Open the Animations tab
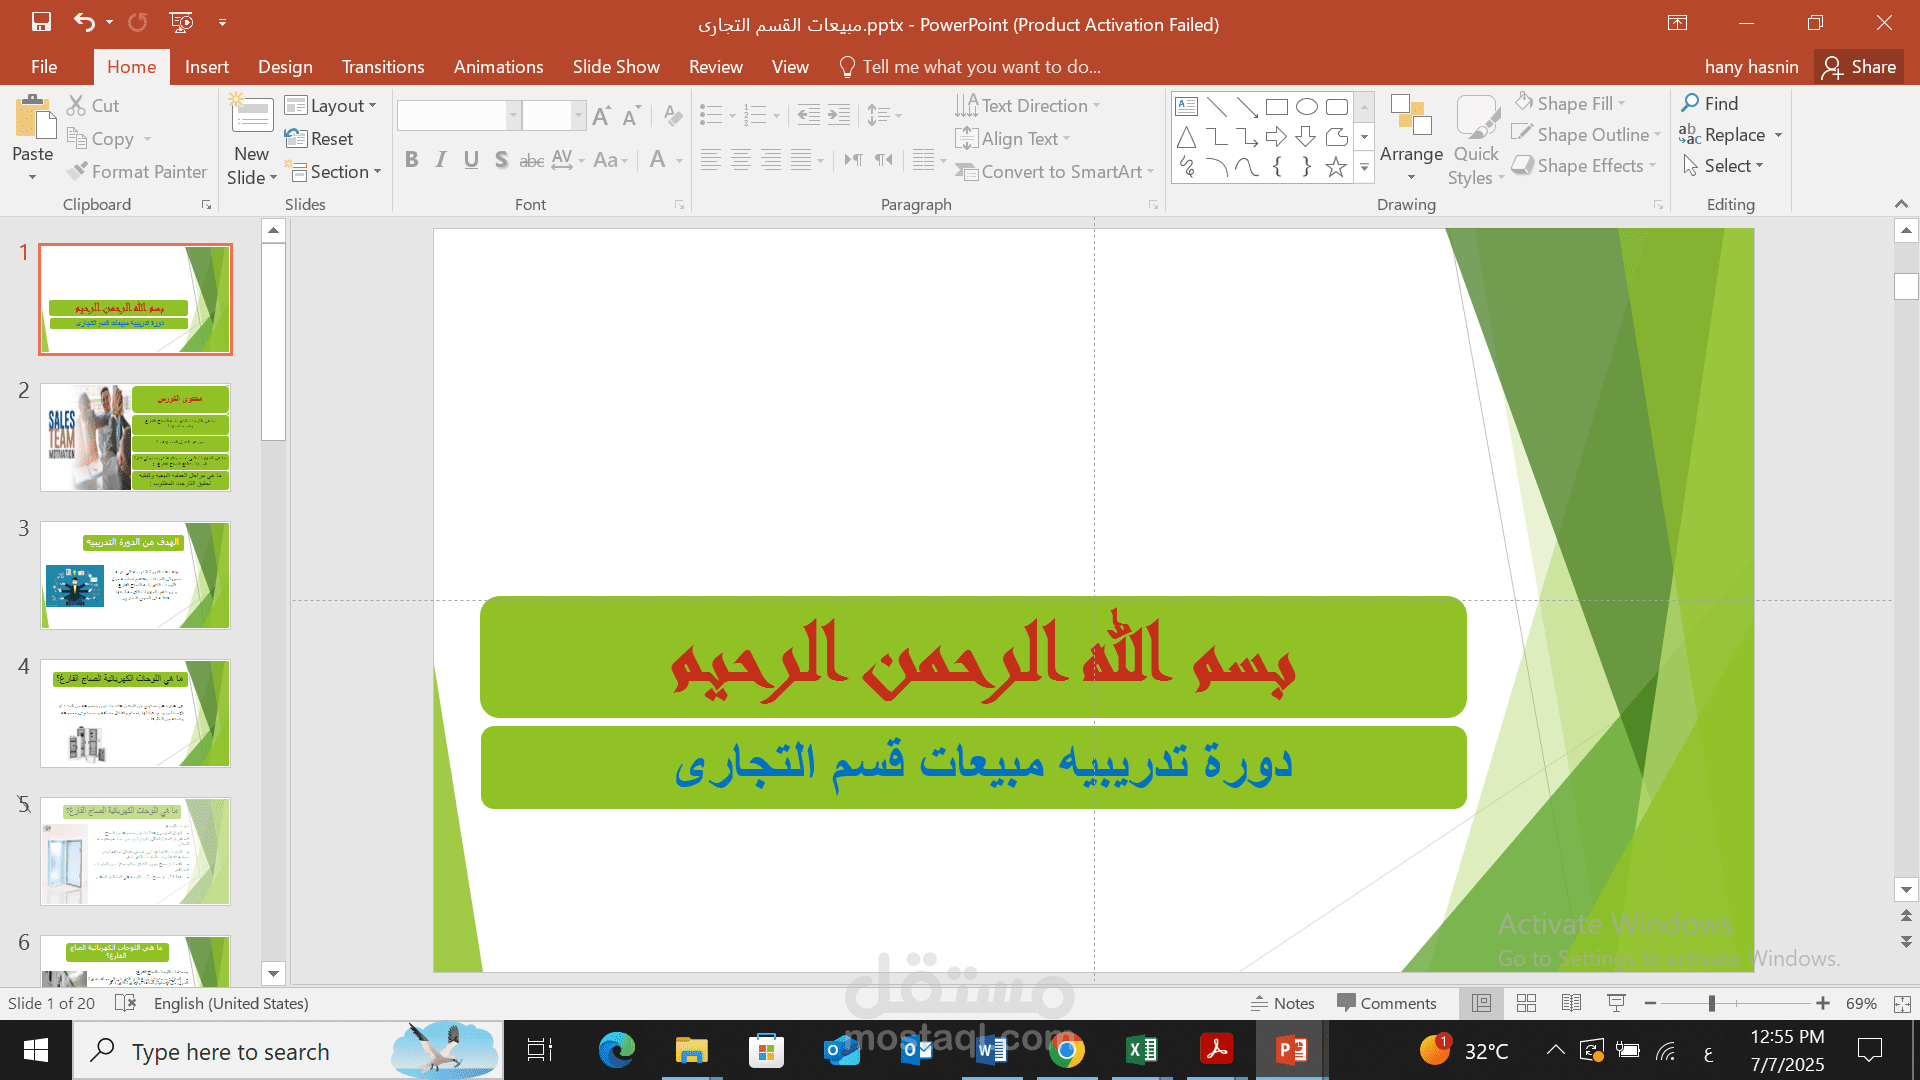This screenshot has height=1080, width=1920. pyautogui.click(x=498, y=67)
